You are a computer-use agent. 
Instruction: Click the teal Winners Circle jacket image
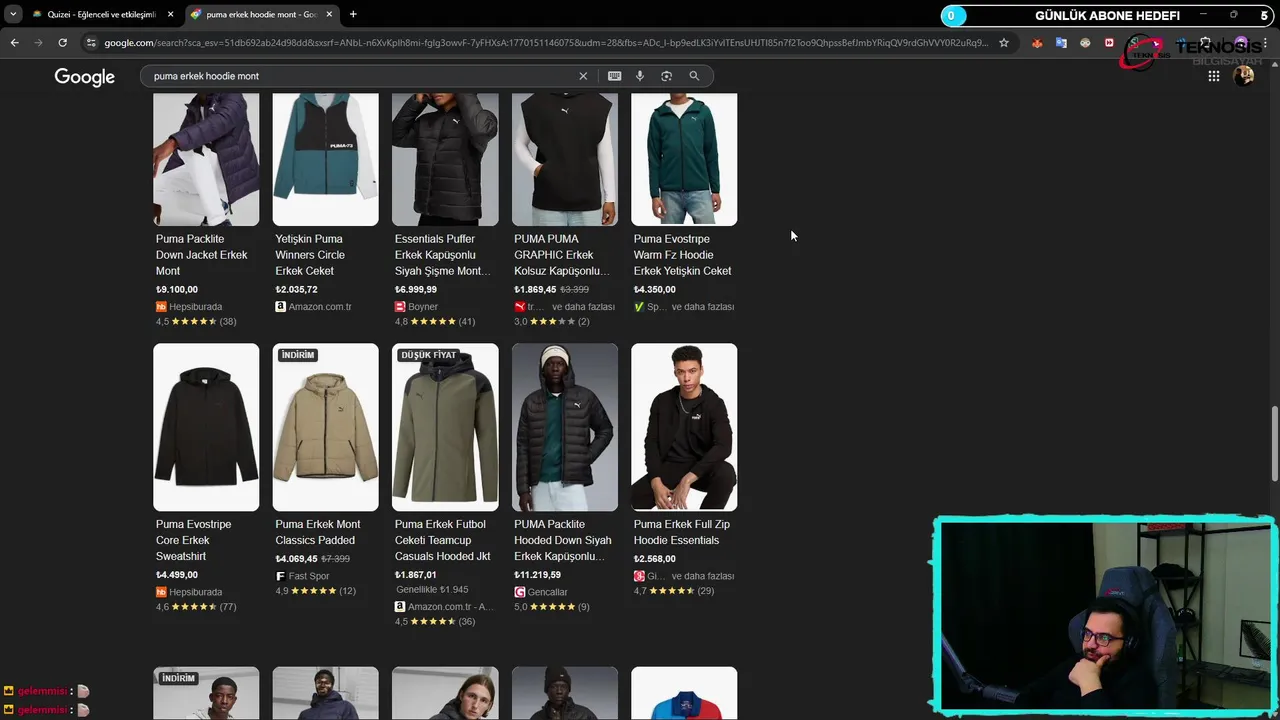[x=326, y=159]
